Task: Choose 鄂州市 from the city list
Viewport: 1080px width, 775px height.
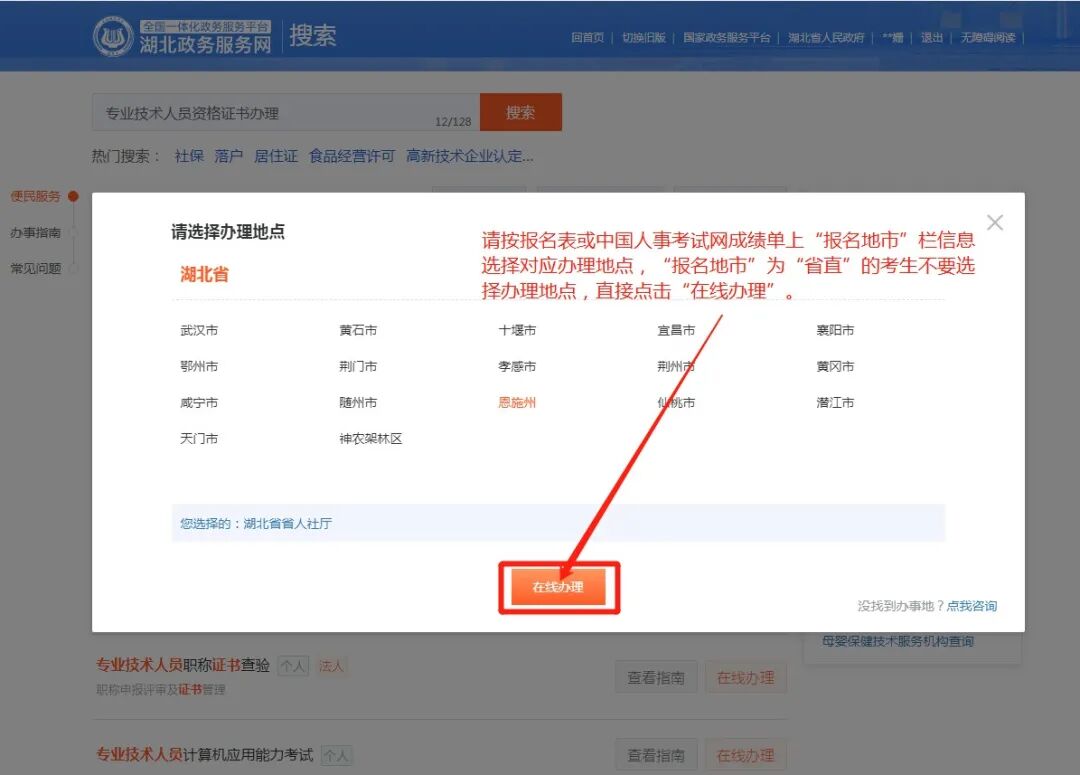Action: [x=199, y=366]
